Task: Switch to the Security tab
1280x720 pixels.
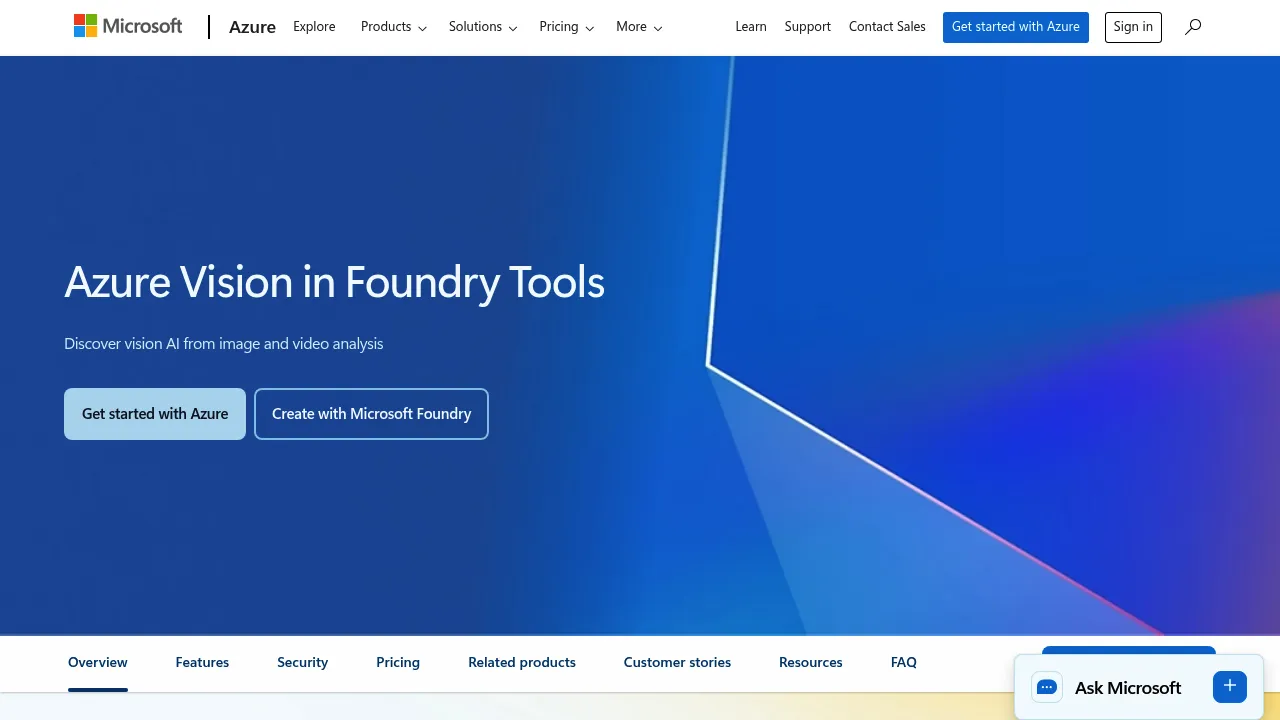Action: pos(303,663)
